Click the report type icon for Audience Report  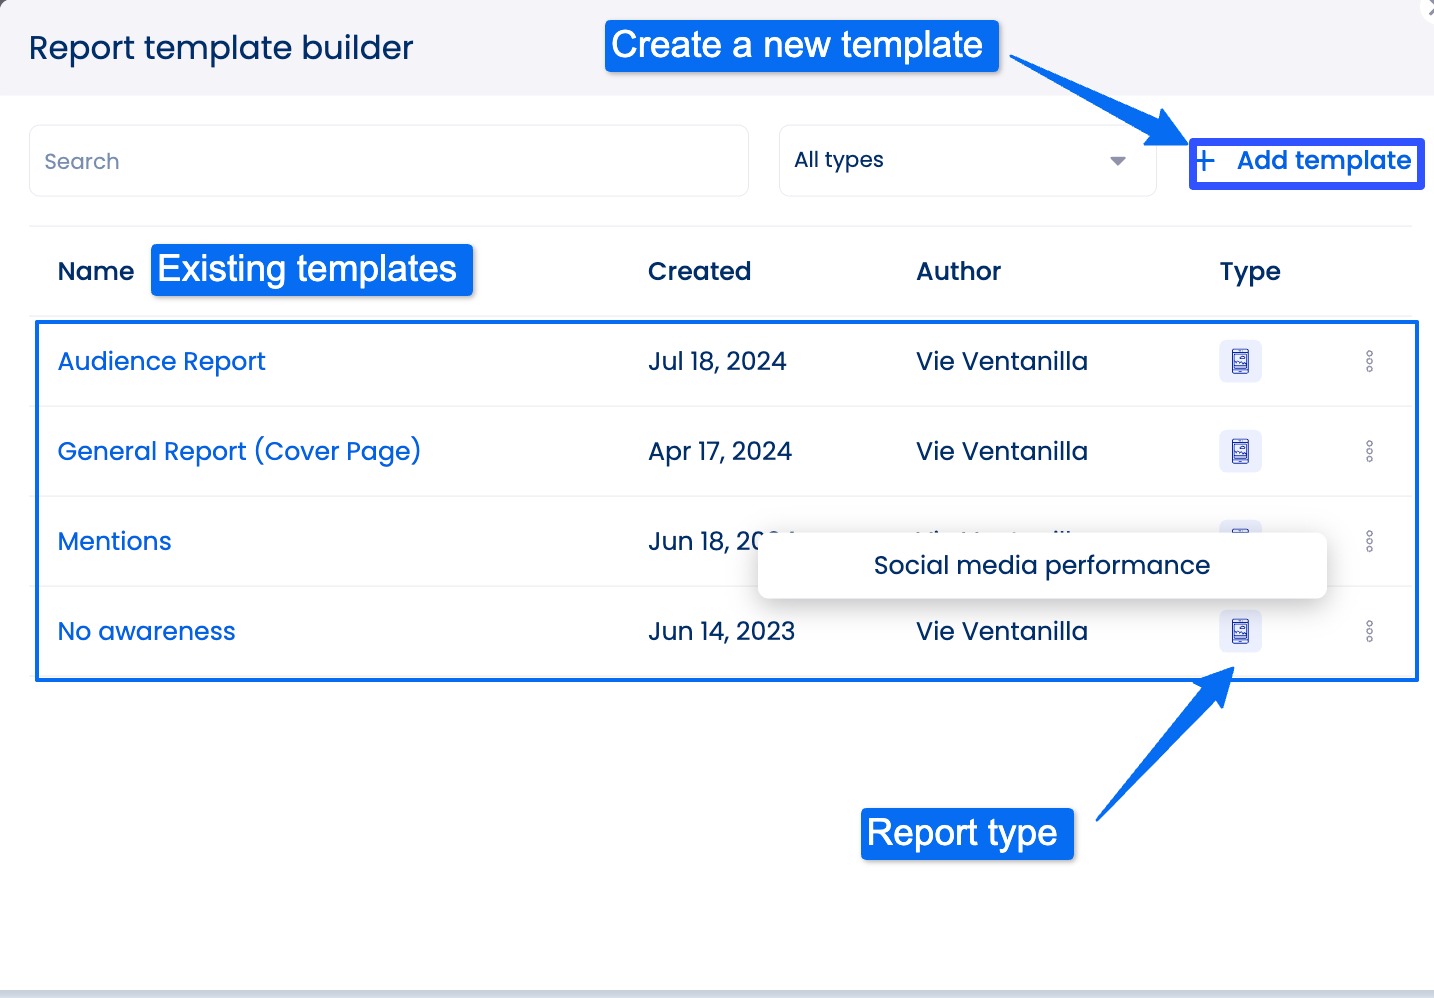click(1239, 361)
